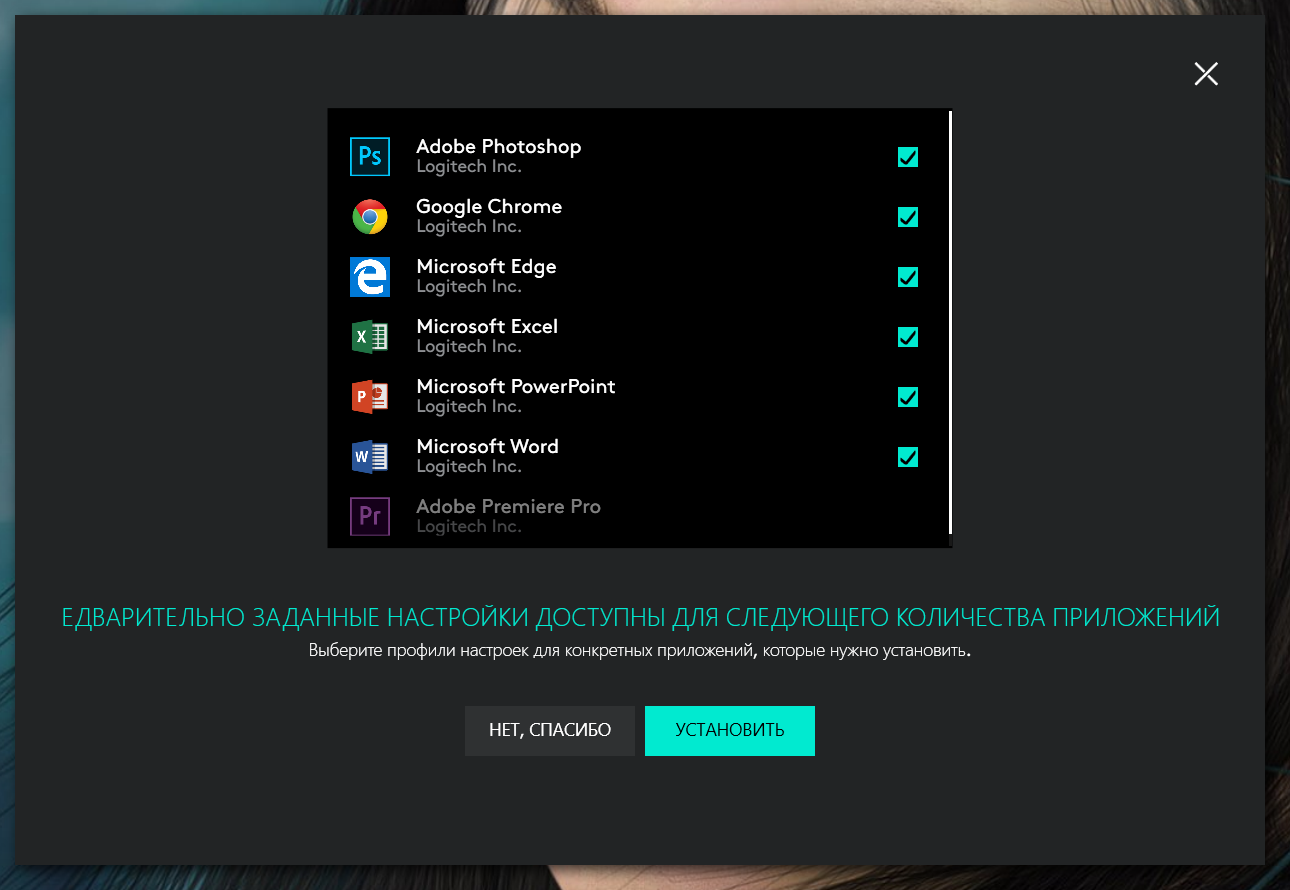Viewport: 1290px width, 890px height.
Task: Click the Microsoft Excel icon
Action: coord(369,337)
